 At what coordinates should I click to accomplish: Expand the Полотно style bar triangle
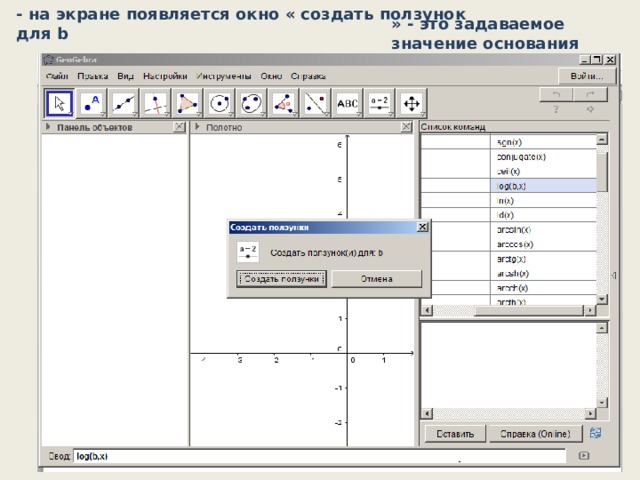click(198, 127)
